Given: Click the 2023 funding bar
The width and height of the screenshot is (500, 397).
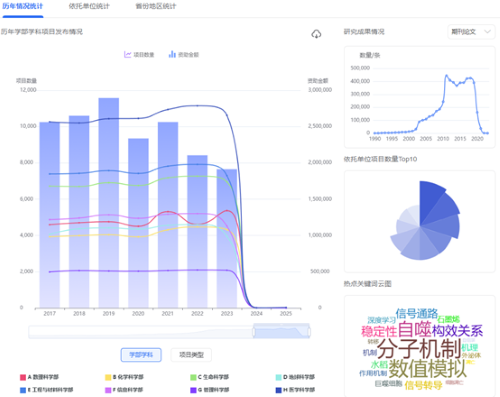Looking at the screenshot, I should click(227, 238).
